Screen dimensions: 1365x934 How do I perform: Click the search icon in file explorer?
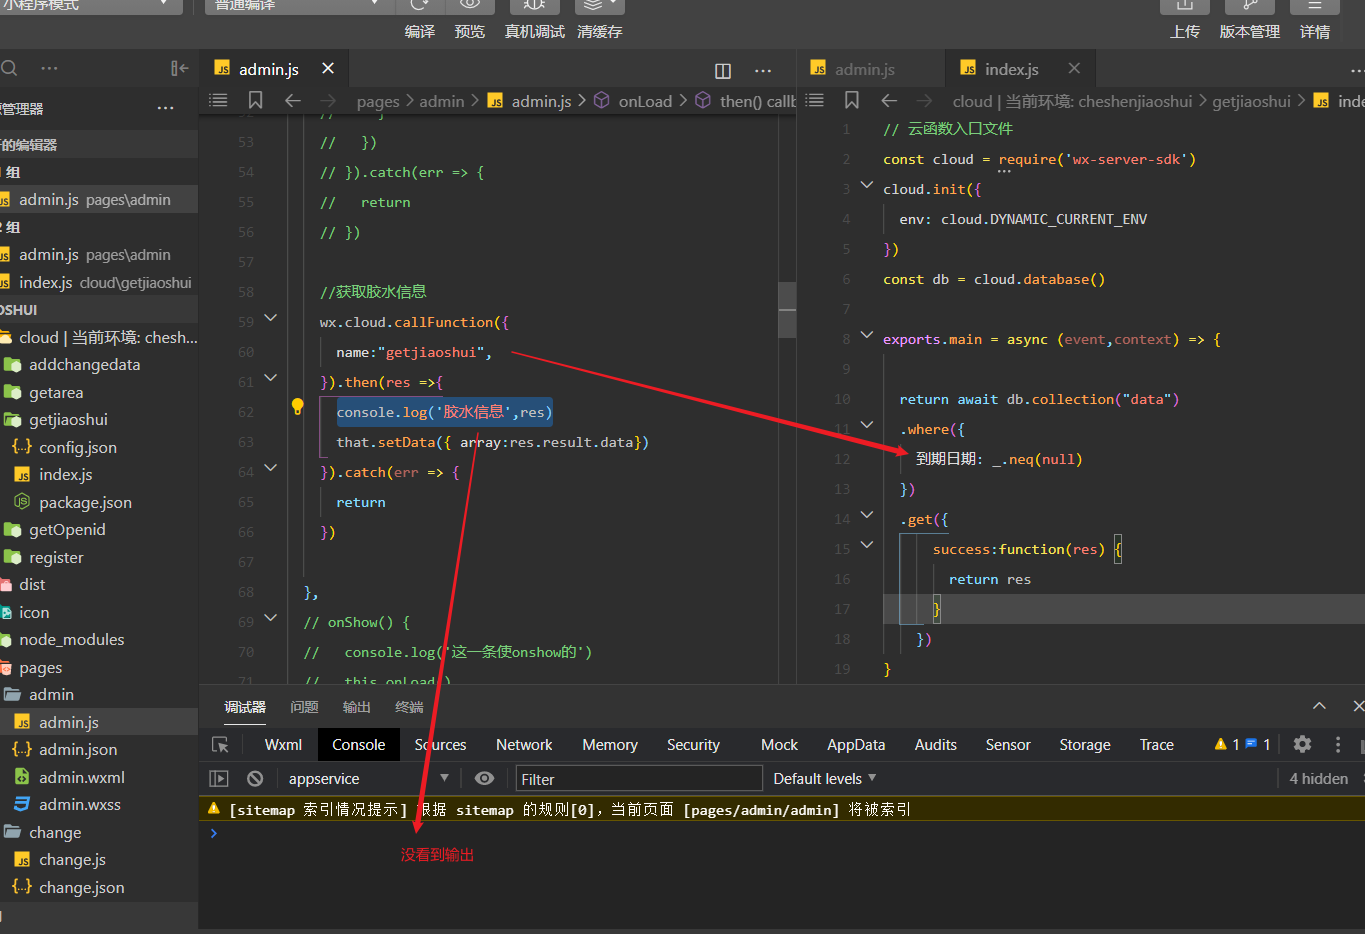9,68
